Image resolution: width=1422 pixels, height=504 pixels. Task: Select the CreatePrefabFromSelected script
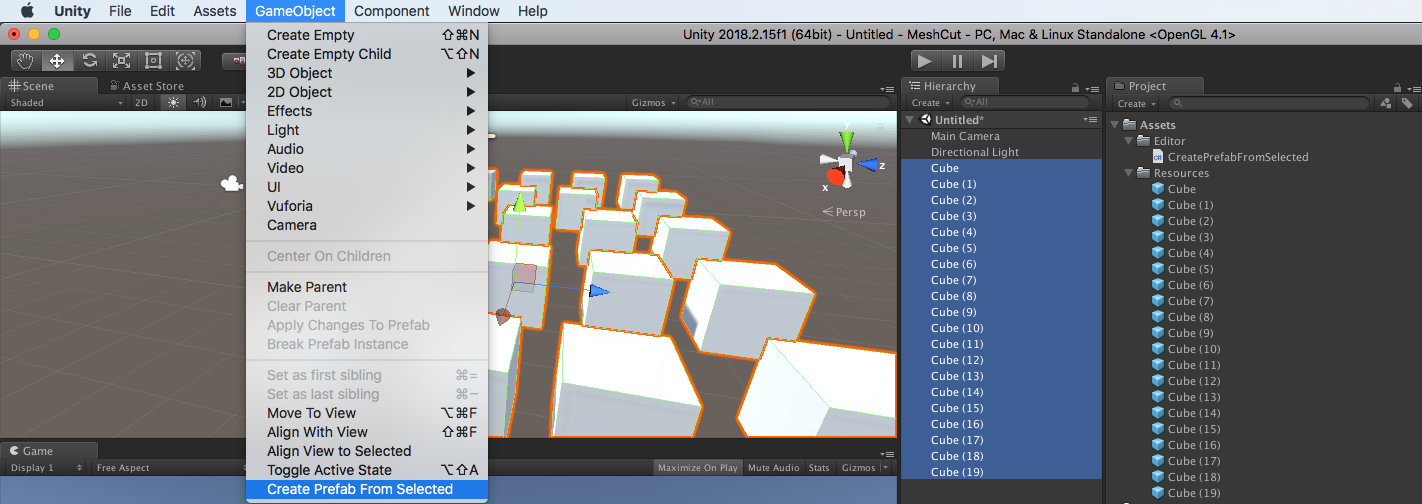tap(1238, 157)
